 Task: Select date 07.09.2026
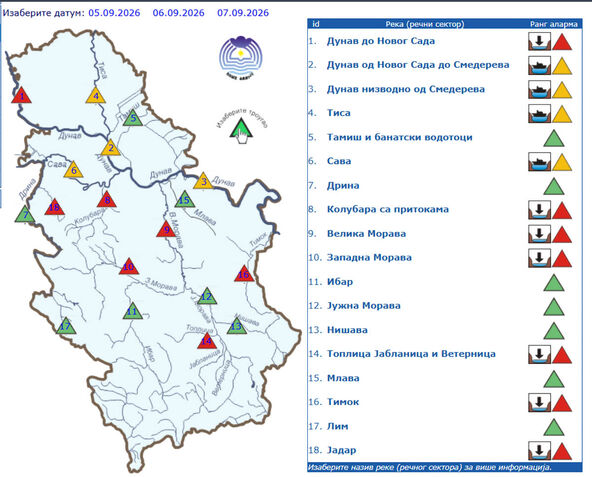click(243, 13)
